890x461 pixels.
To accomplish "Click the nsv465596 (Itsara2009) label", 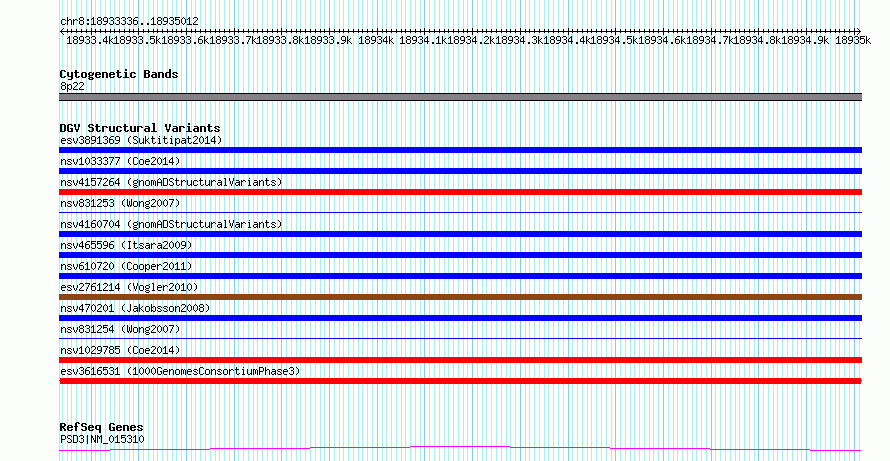I will (x=127, y=245).
